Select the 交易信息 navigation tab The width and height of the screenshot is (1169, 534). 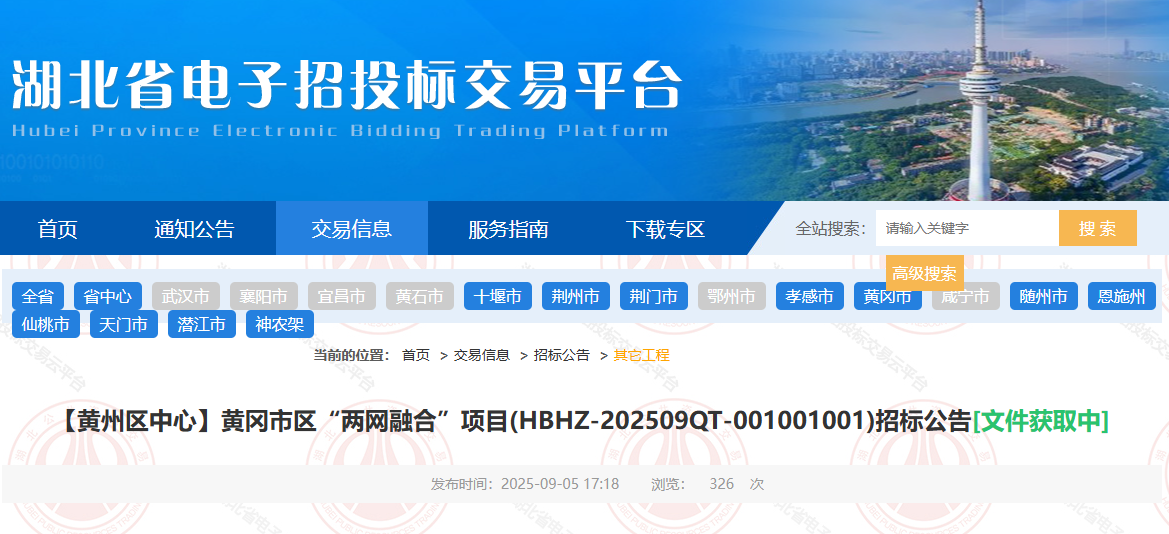point(351,229)
